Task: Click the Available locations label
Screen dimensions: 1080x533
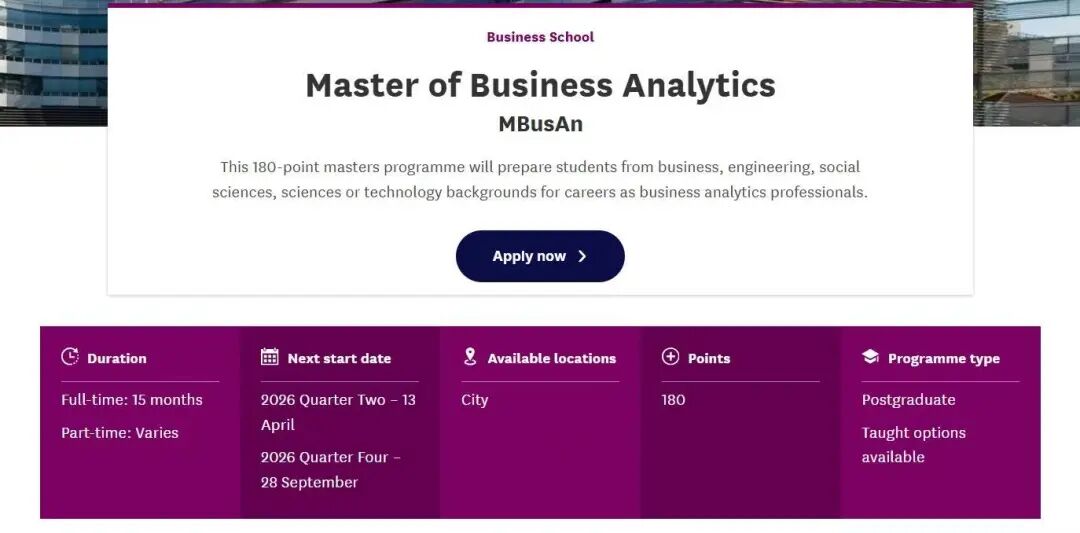Action: pyautogui.click(x=552, y=358)
